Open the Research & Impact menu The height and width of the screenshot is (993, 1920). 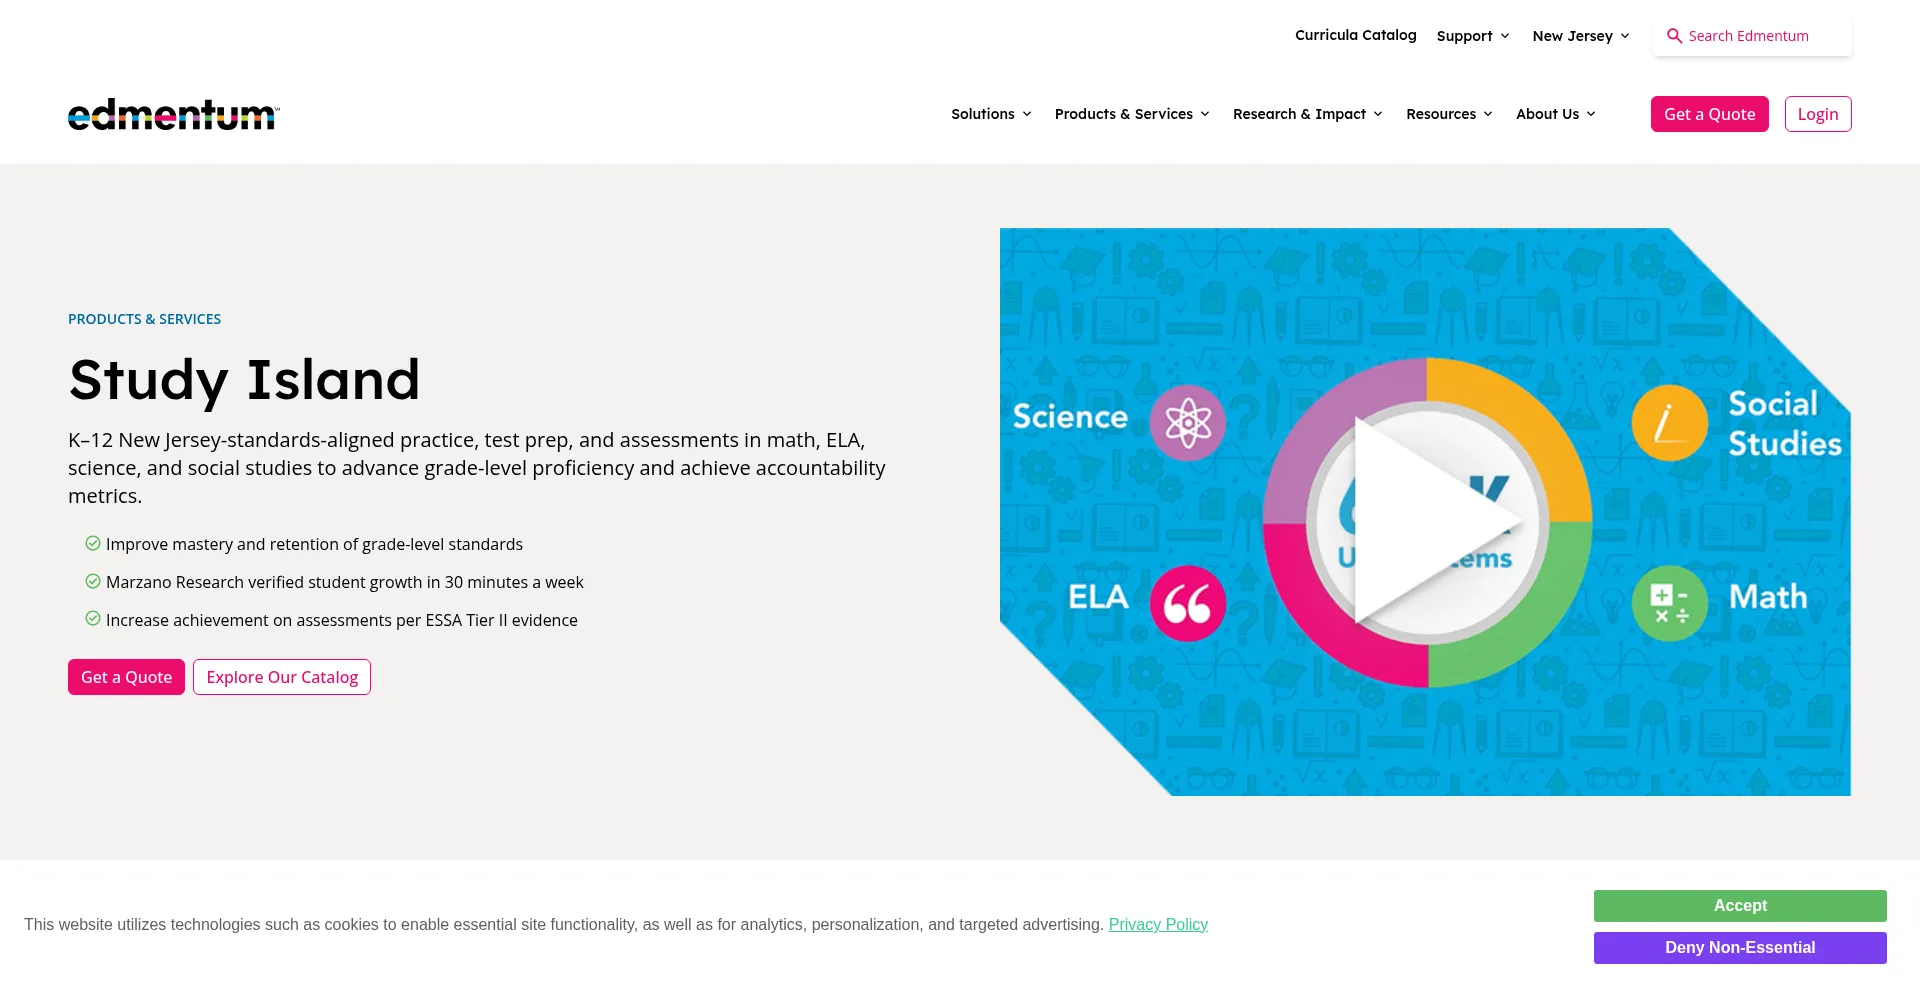[1307, 114]
